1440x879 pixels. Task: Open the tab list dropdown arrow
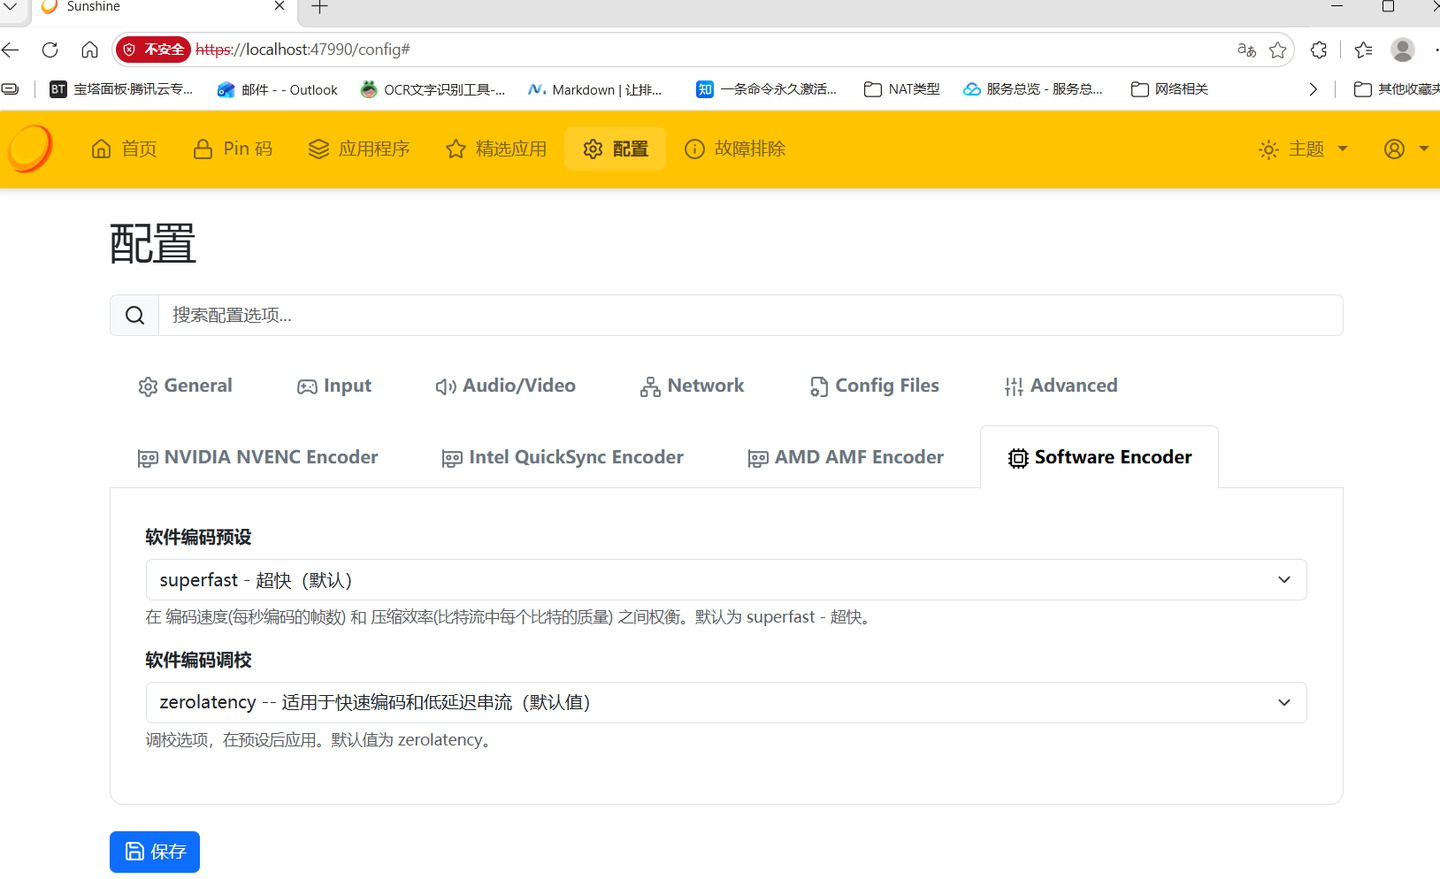(11, 7)
